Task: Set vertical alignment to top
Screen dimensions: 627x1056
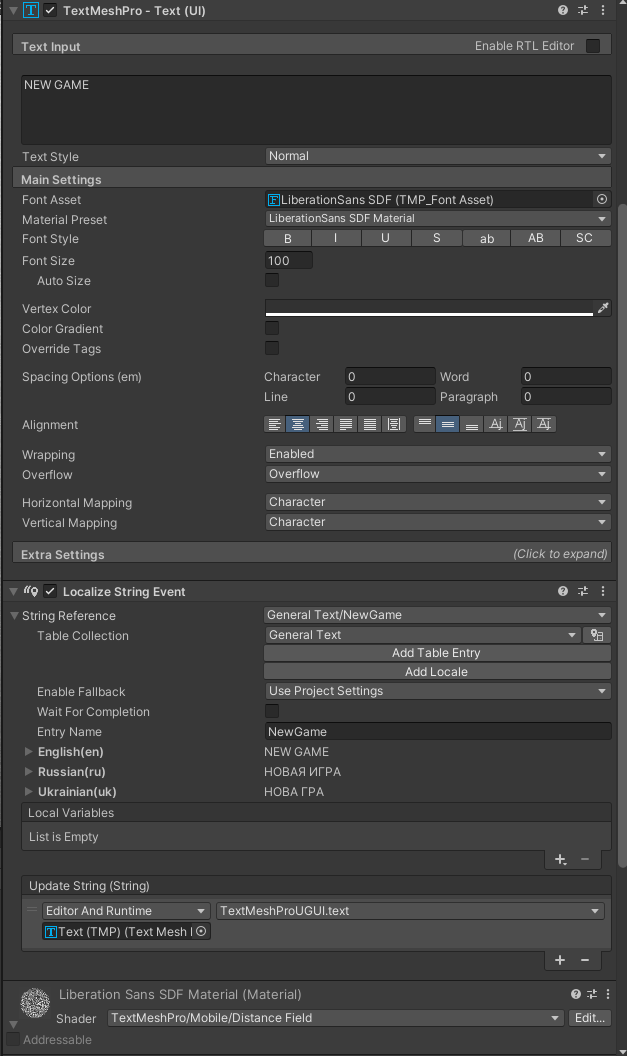Action: [x=424, y=425]
